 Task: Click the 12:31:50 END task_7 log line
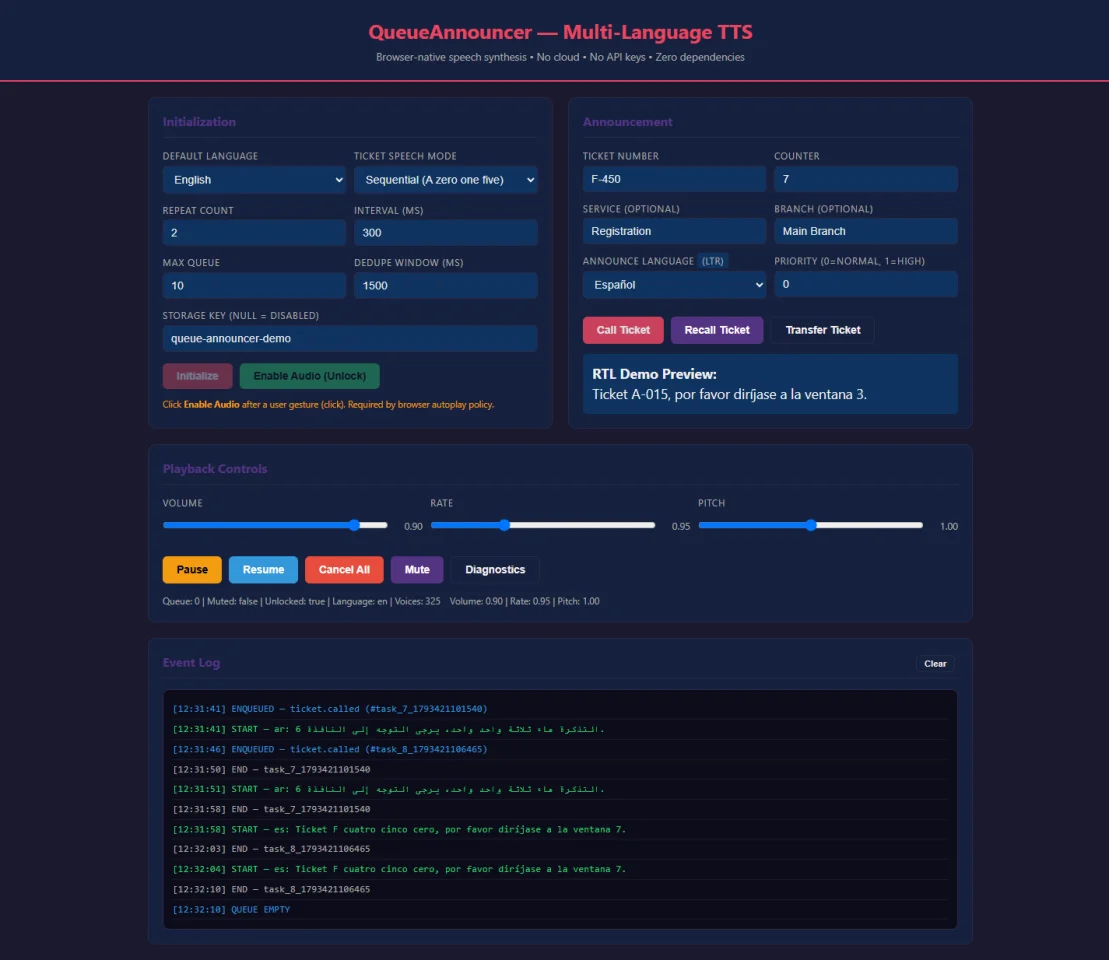560,769
